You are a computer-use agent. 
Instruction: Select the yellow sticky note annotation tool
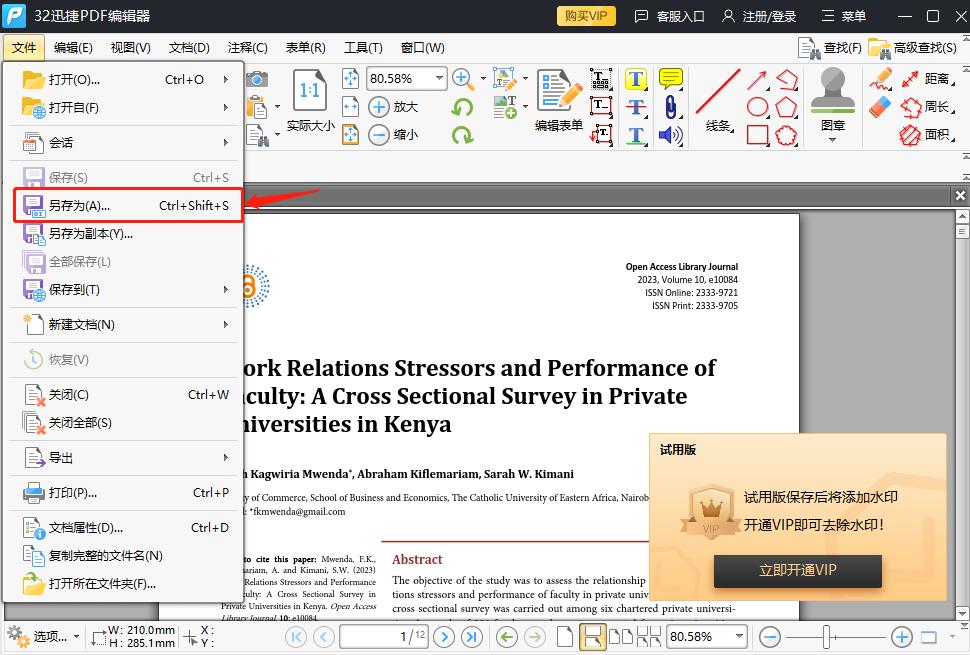pos(670,79)
